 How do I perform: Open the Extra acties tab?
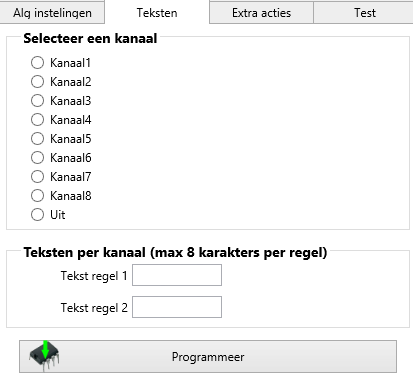(261, 13)
